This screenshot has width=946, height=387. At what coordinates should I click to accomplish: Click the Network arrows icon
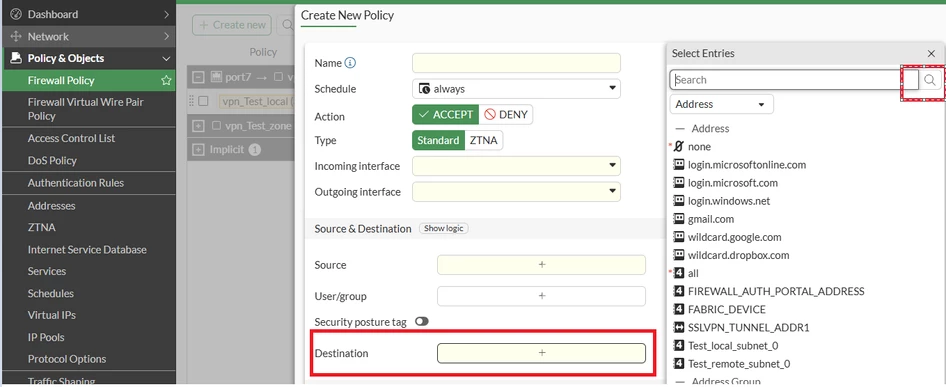tap(16, 36)
